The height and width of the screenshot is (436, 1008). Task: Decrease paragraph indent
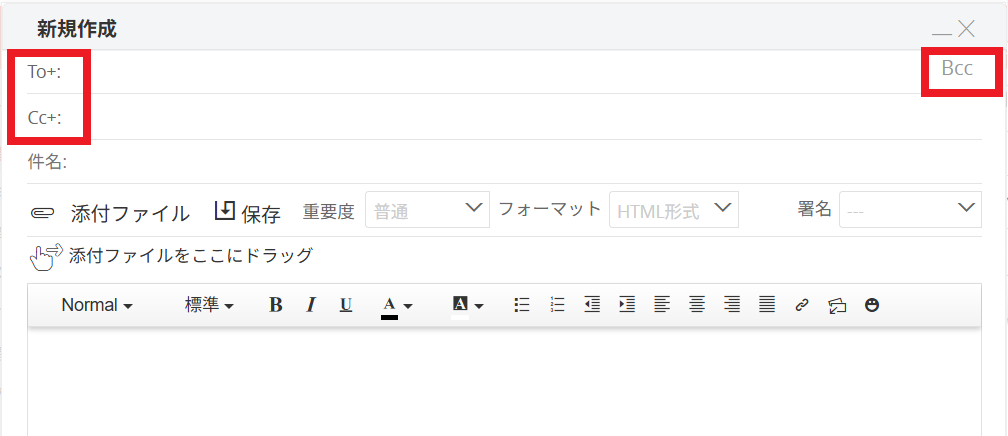(592, 305)
